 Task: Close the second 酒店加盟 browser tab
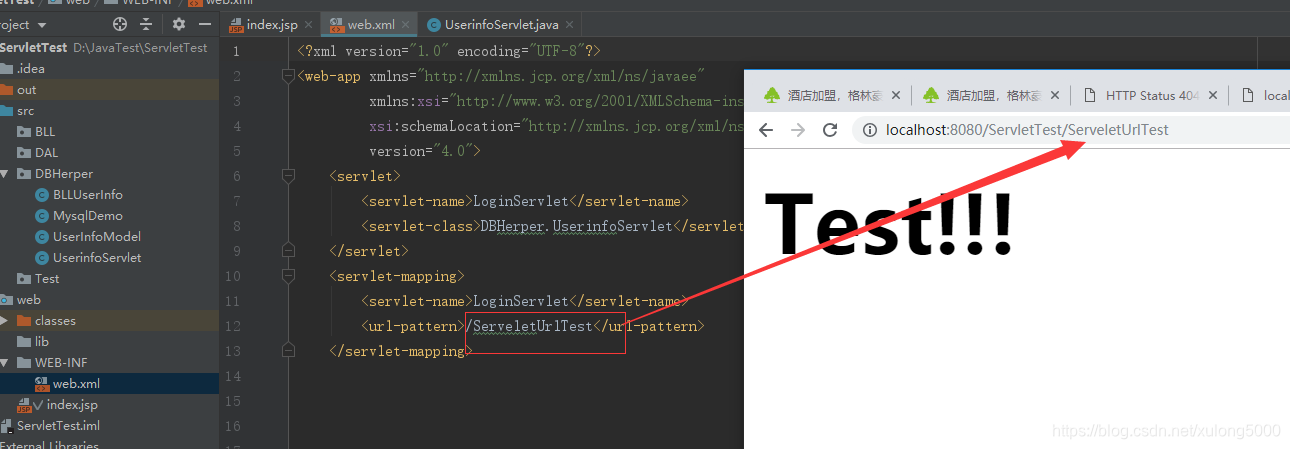[1054, 96]
